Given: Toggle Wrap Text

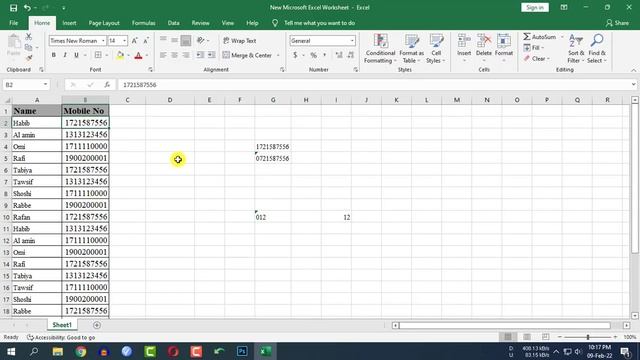Looking at the screenshot, I should (x=240, y=40).
